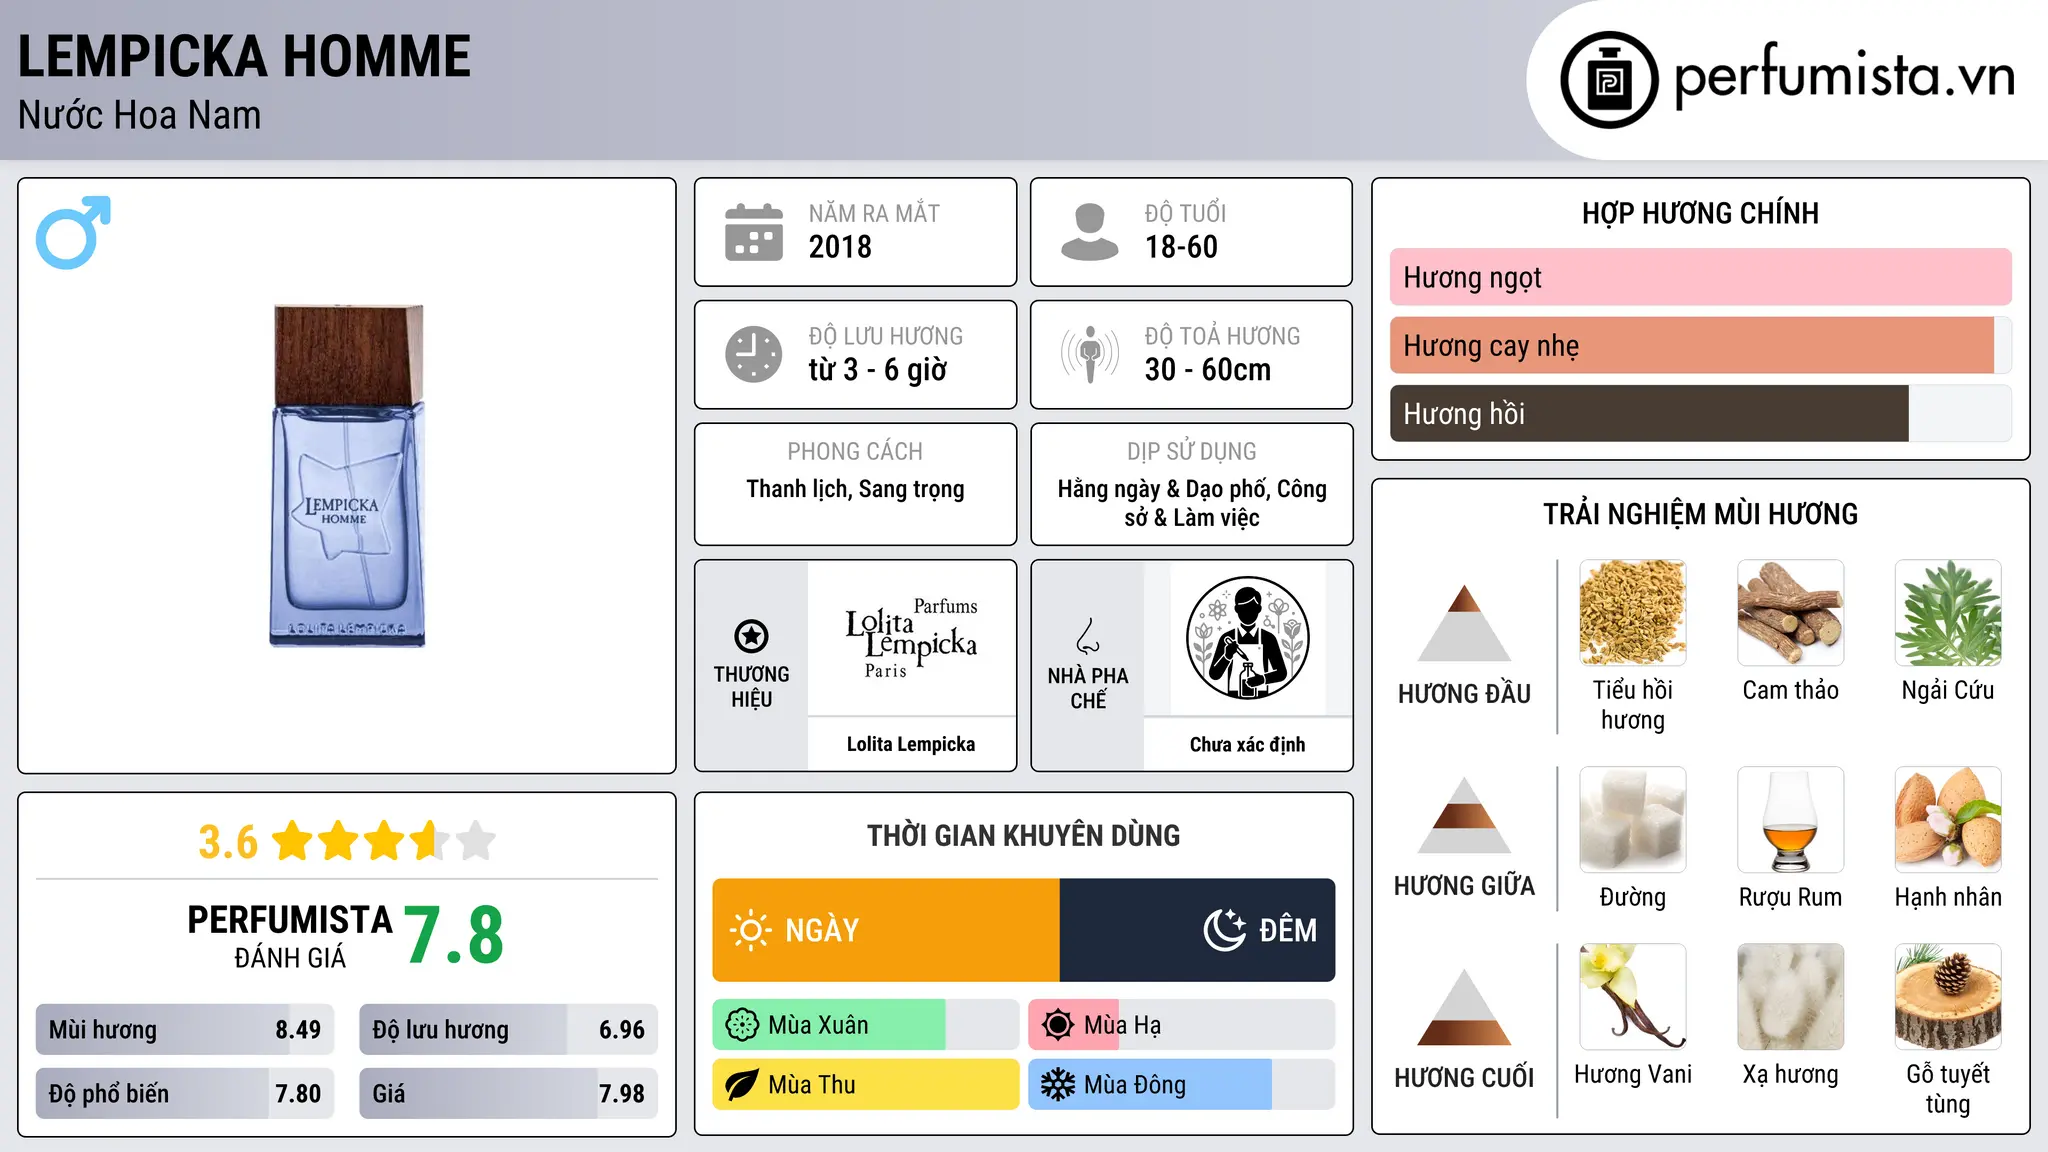Click the Hương đầu pyramid icon
The width and height of the screenshot is (2048, 1152).
1464,623
